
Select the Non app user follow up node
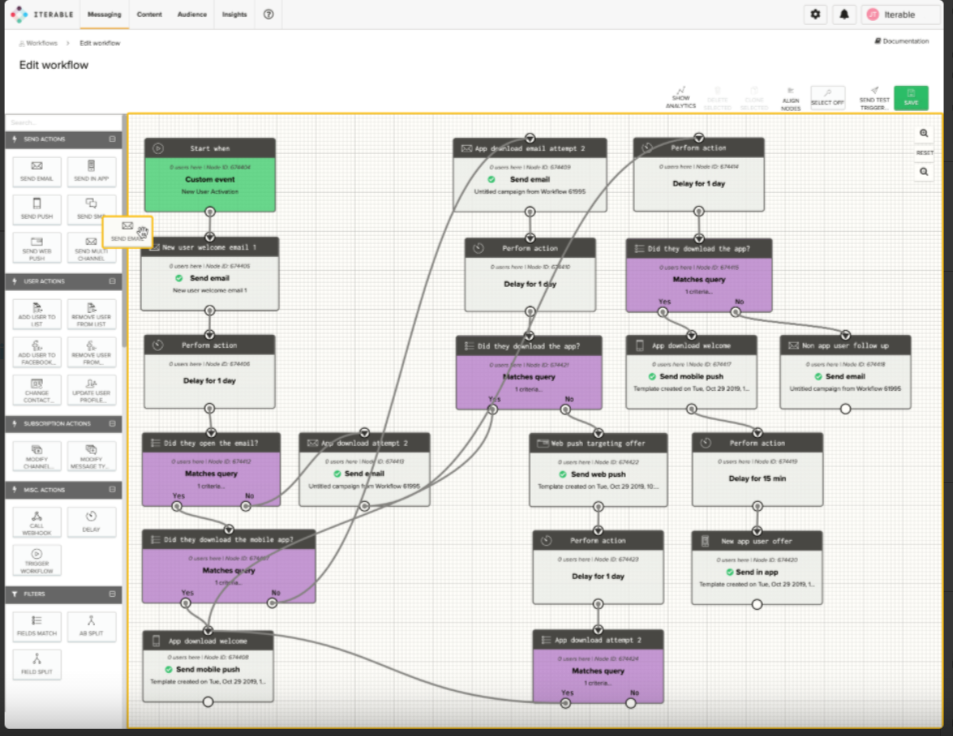point(845,372)
